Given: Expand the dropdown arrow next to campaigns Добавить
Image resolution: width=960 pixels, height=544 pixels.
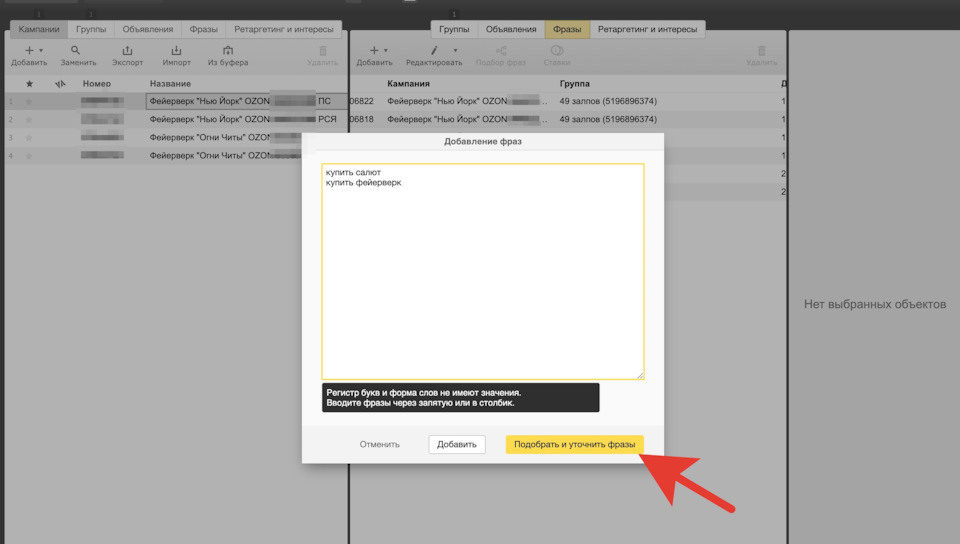Looking at the screenshot, I should pyautogui.click(x=41, y=50).
